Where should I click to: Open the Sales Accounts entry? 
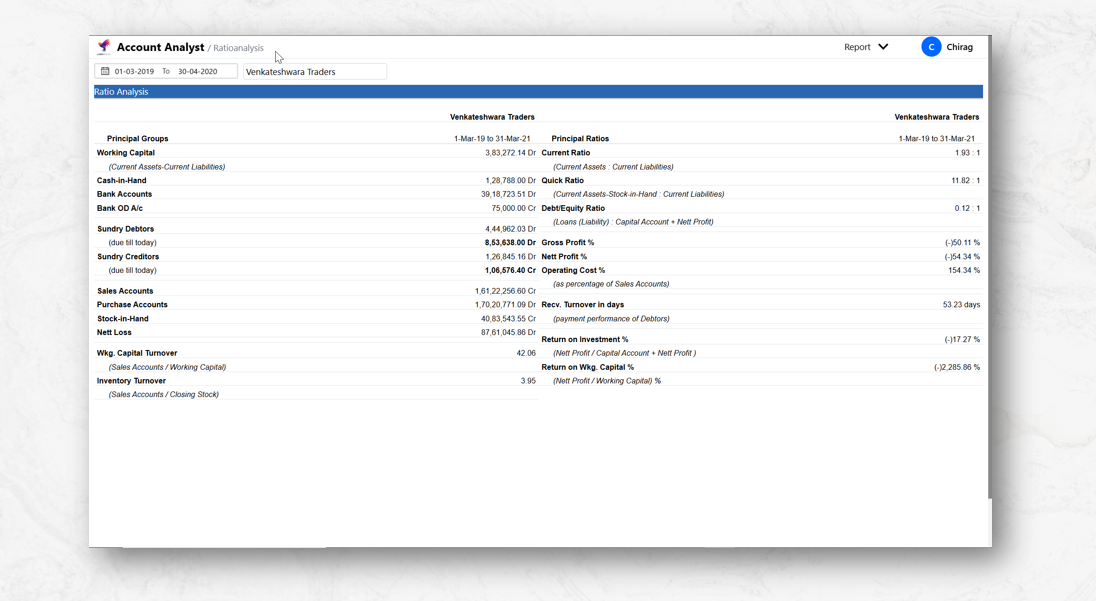tap(125, 291)
